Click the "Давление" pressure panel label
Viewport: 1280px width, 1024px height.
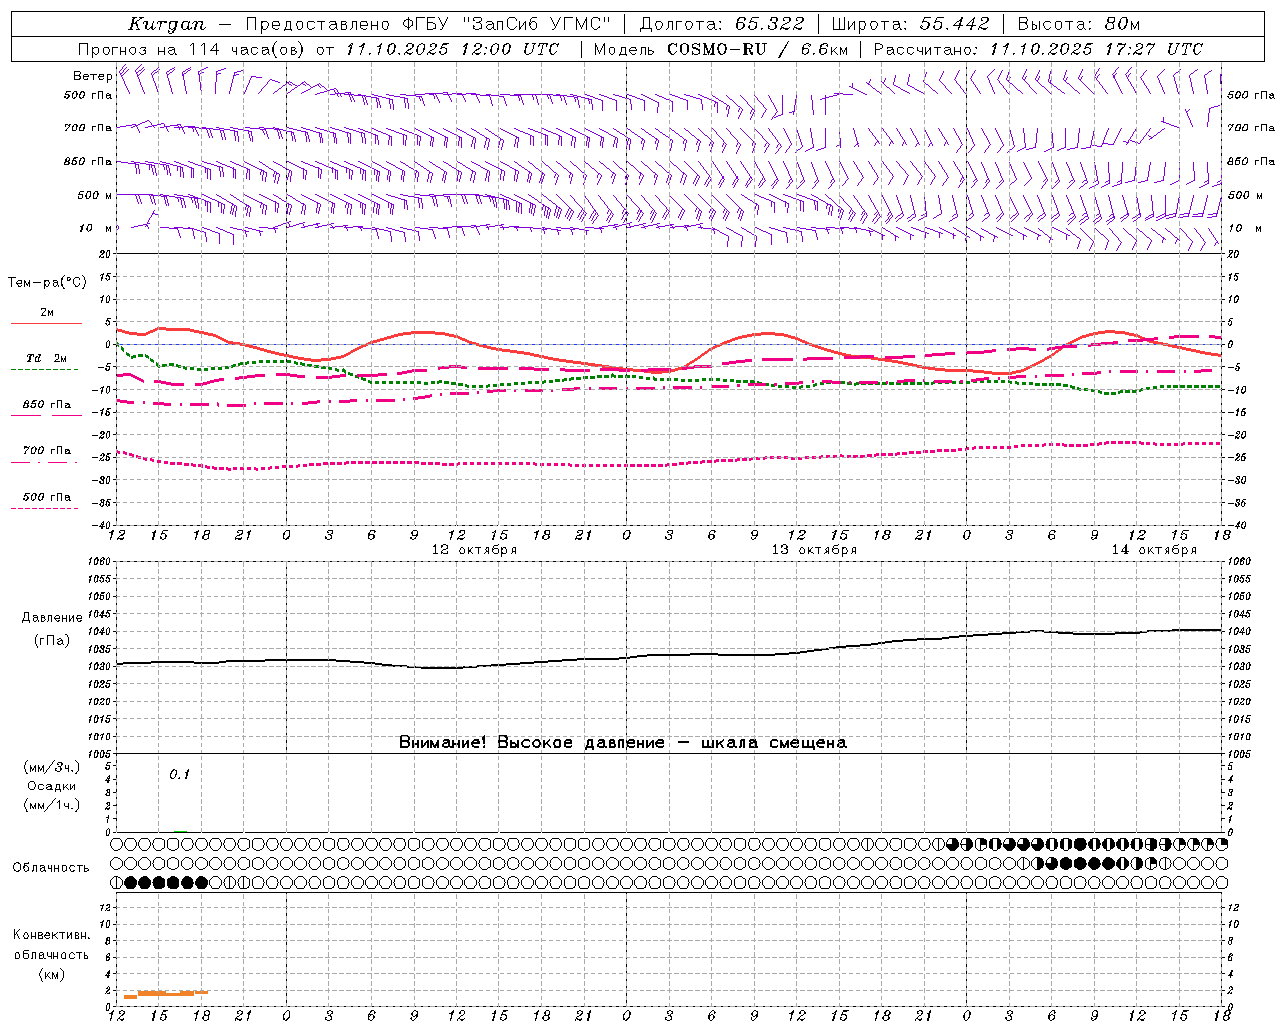click(52, 618)
